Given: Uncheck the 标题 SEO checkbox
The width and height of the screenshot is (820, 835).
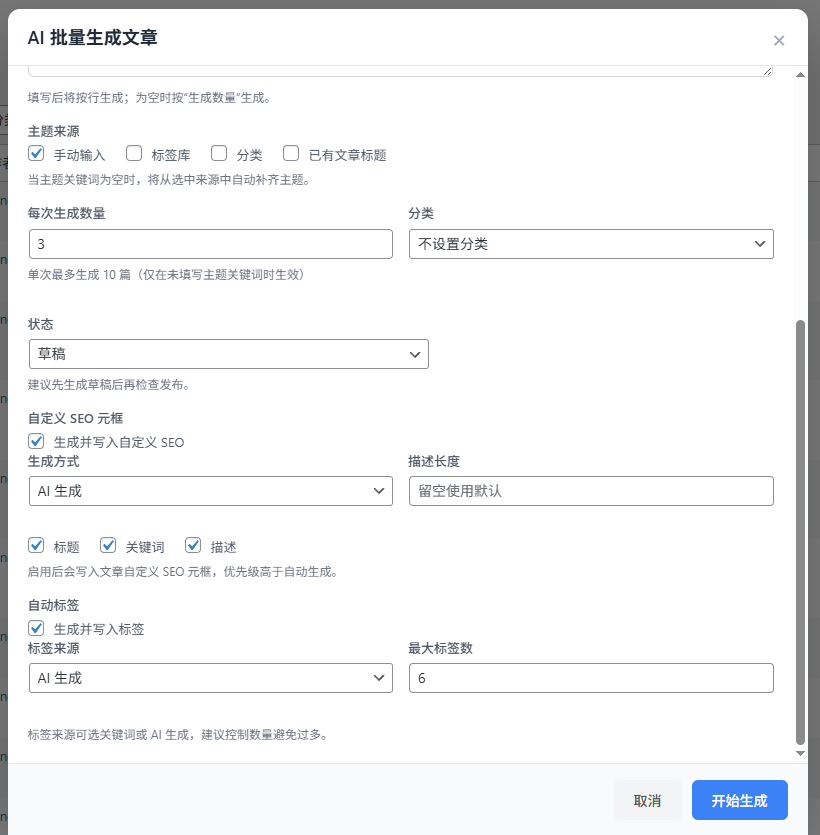Looking at the screenshot, I should (x=37, y=546).
